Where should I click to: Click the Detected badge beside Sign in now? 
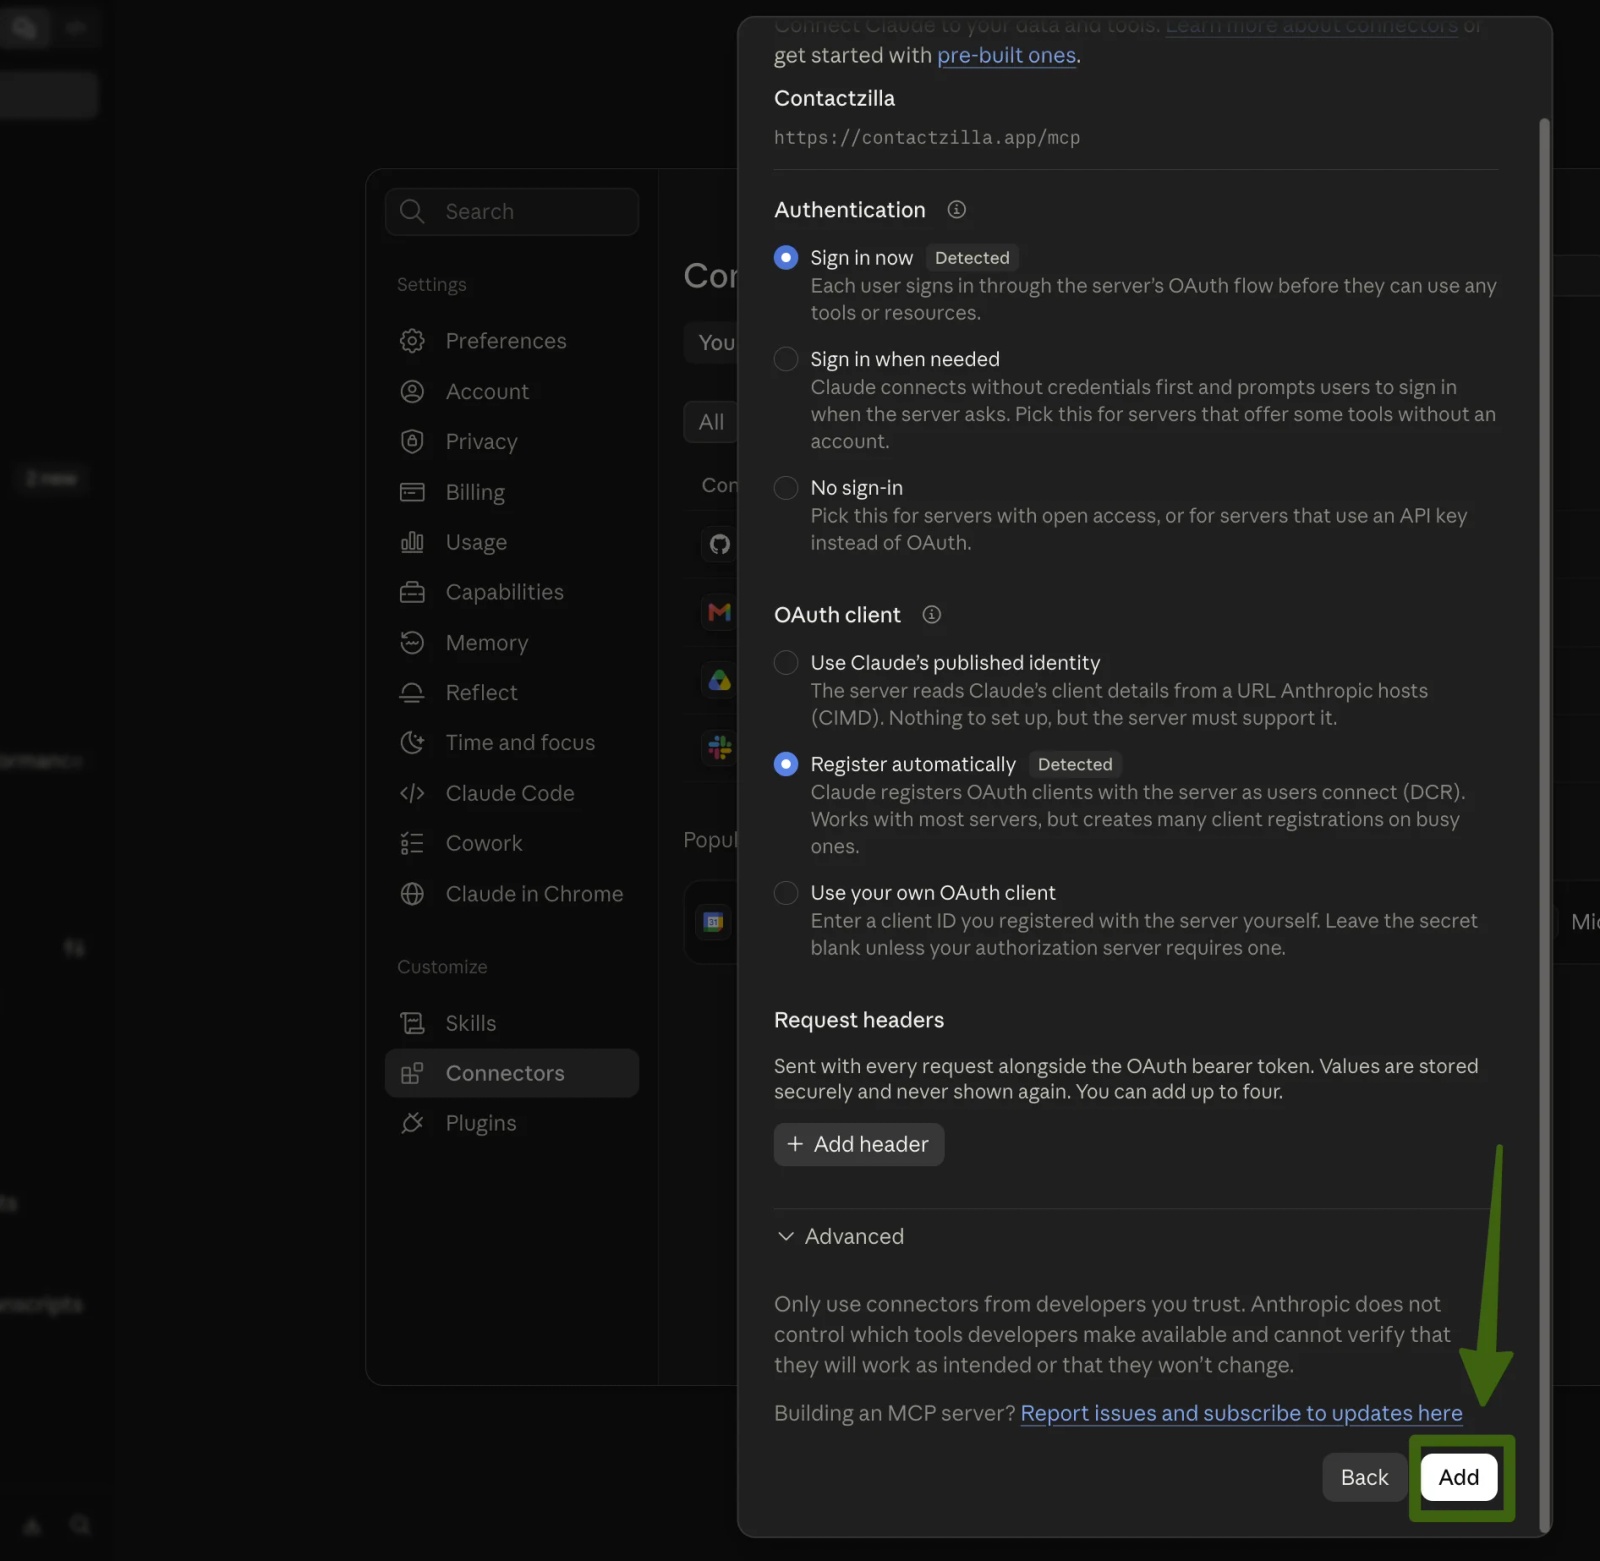click(x=972, y=257)
